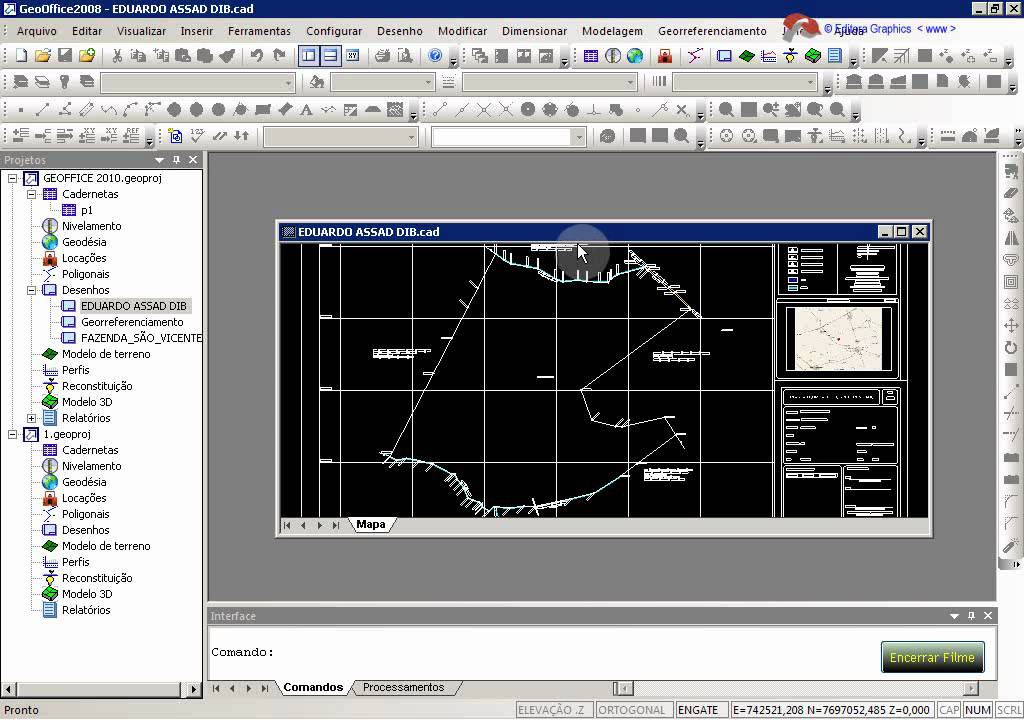Toggle ORTOGONAL mode in the status bar
The height and width of the screenshot is (720, 1024).
click(632, 710)
